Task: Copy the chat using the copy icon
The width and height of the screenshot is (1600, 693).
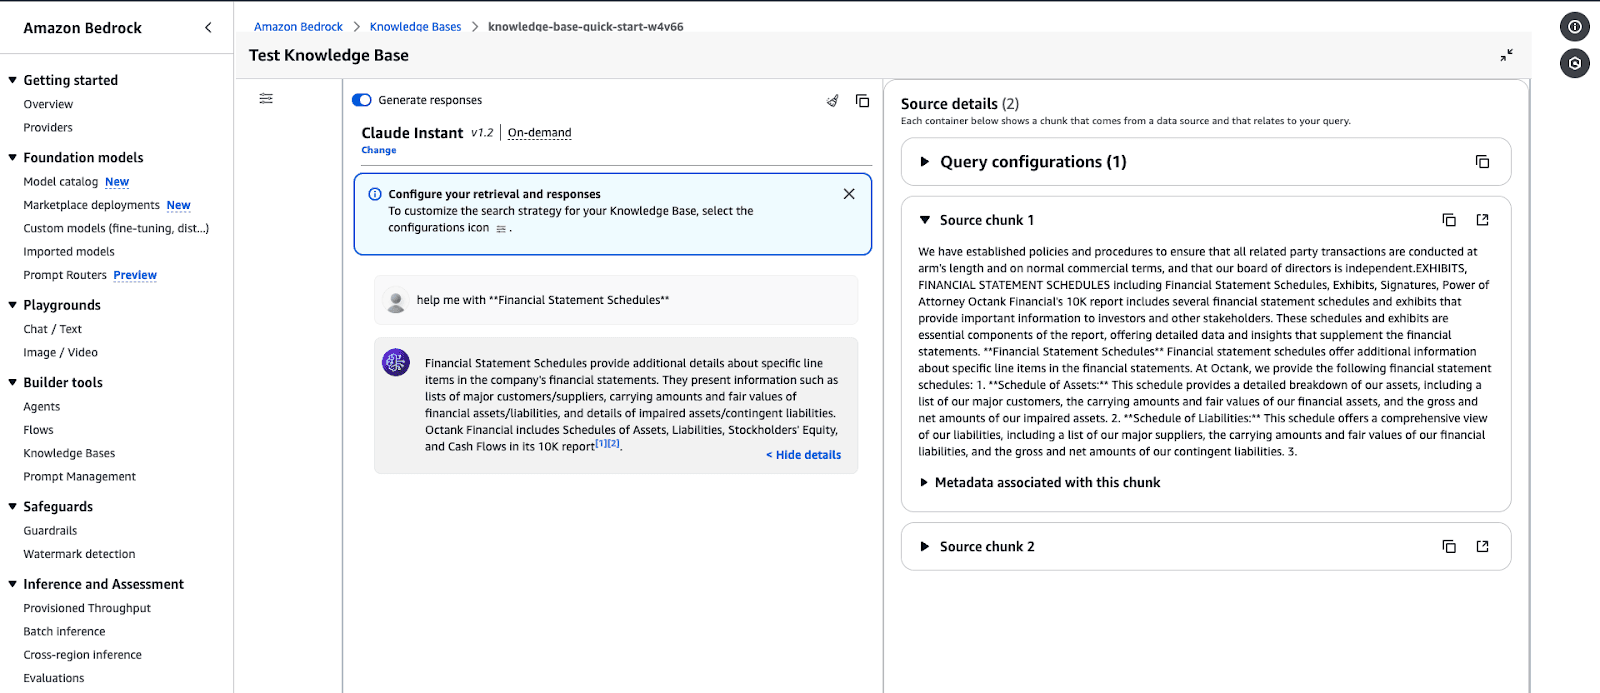Action: coord(862,101)
